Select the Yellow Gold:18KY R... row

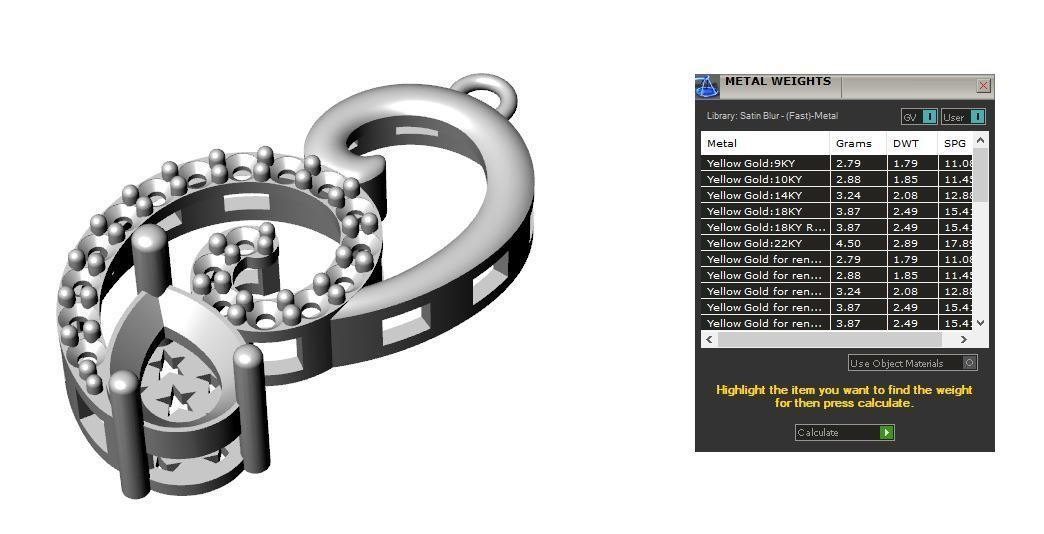pyautogui.click(x=837, y=227)
